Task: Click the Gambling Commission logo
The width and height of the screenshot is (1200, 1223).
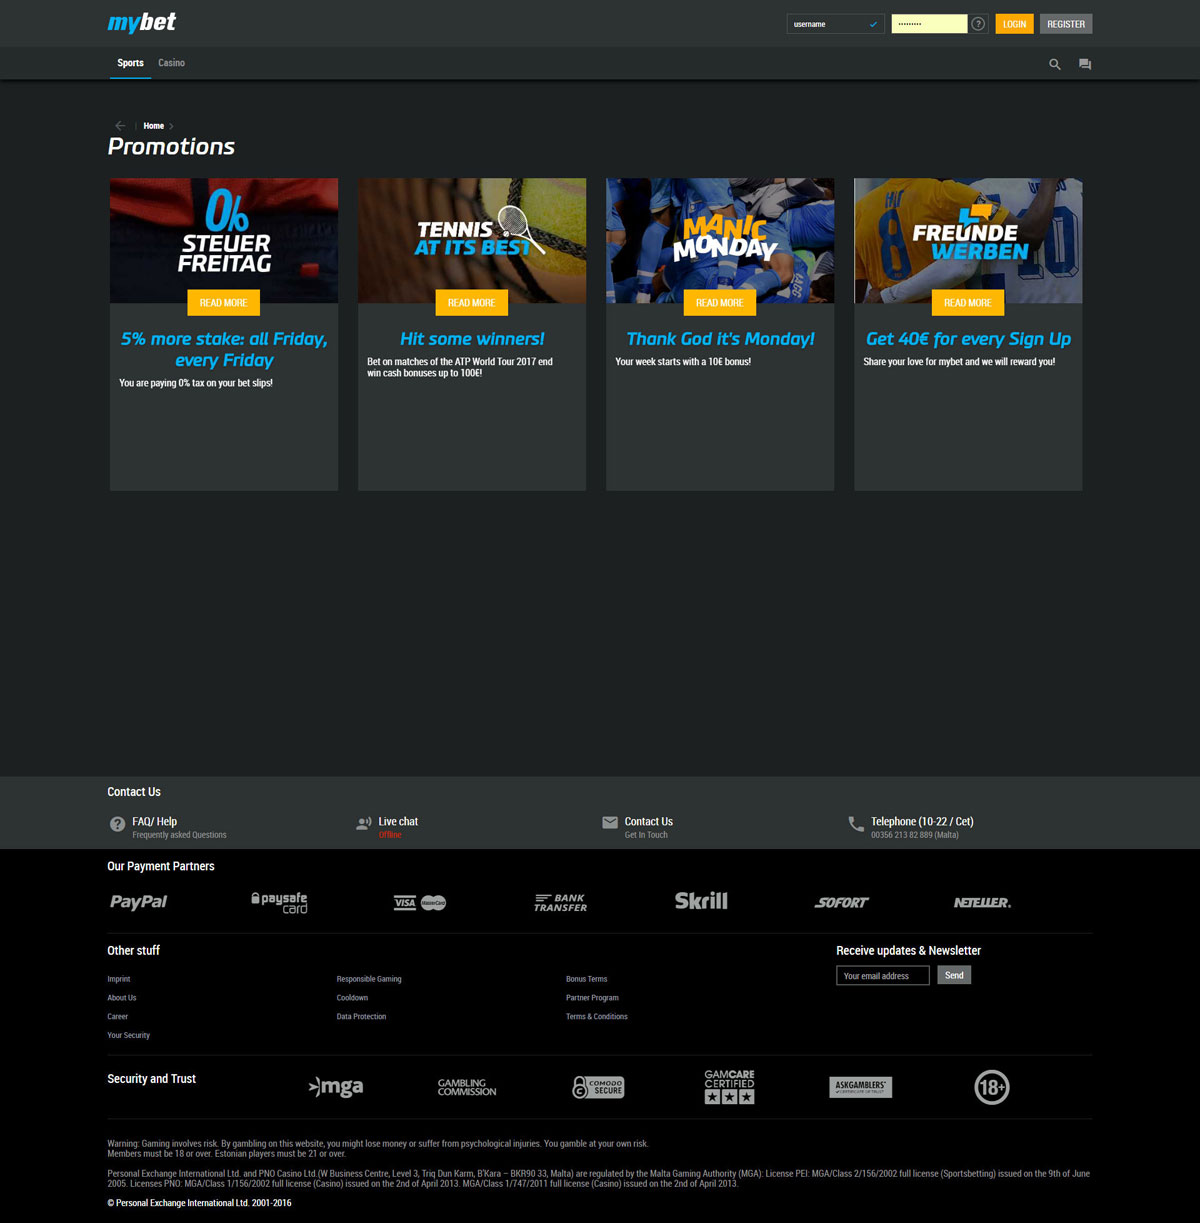Action: tap(467, 1087)
